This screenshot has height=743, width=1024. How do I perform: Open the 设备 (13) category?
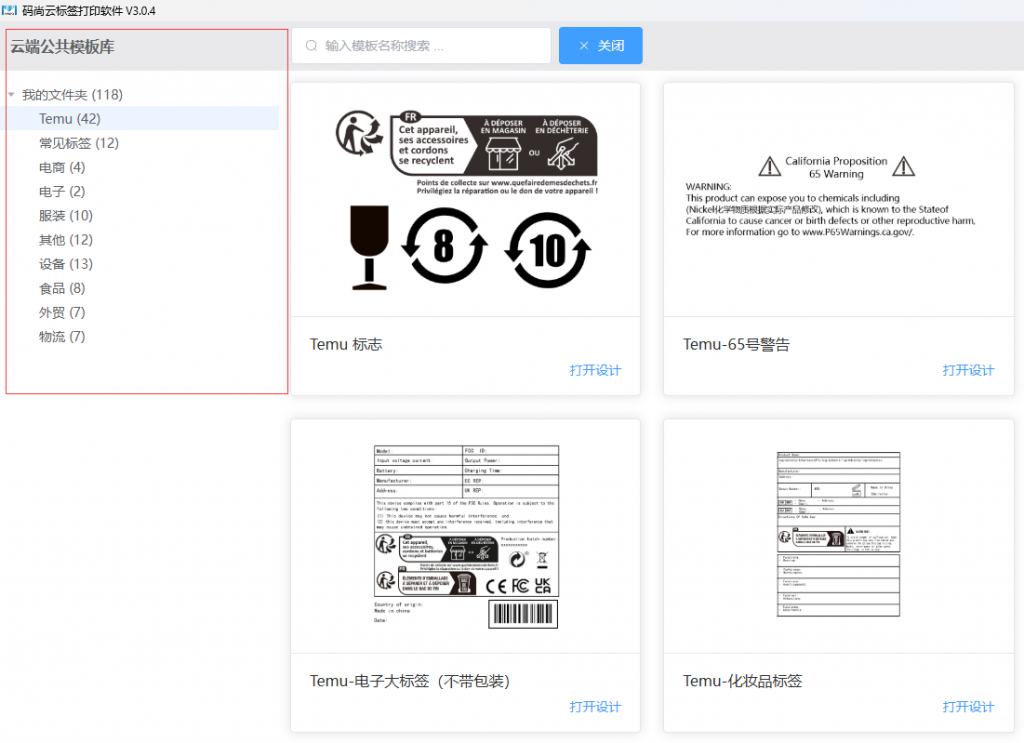66,264
